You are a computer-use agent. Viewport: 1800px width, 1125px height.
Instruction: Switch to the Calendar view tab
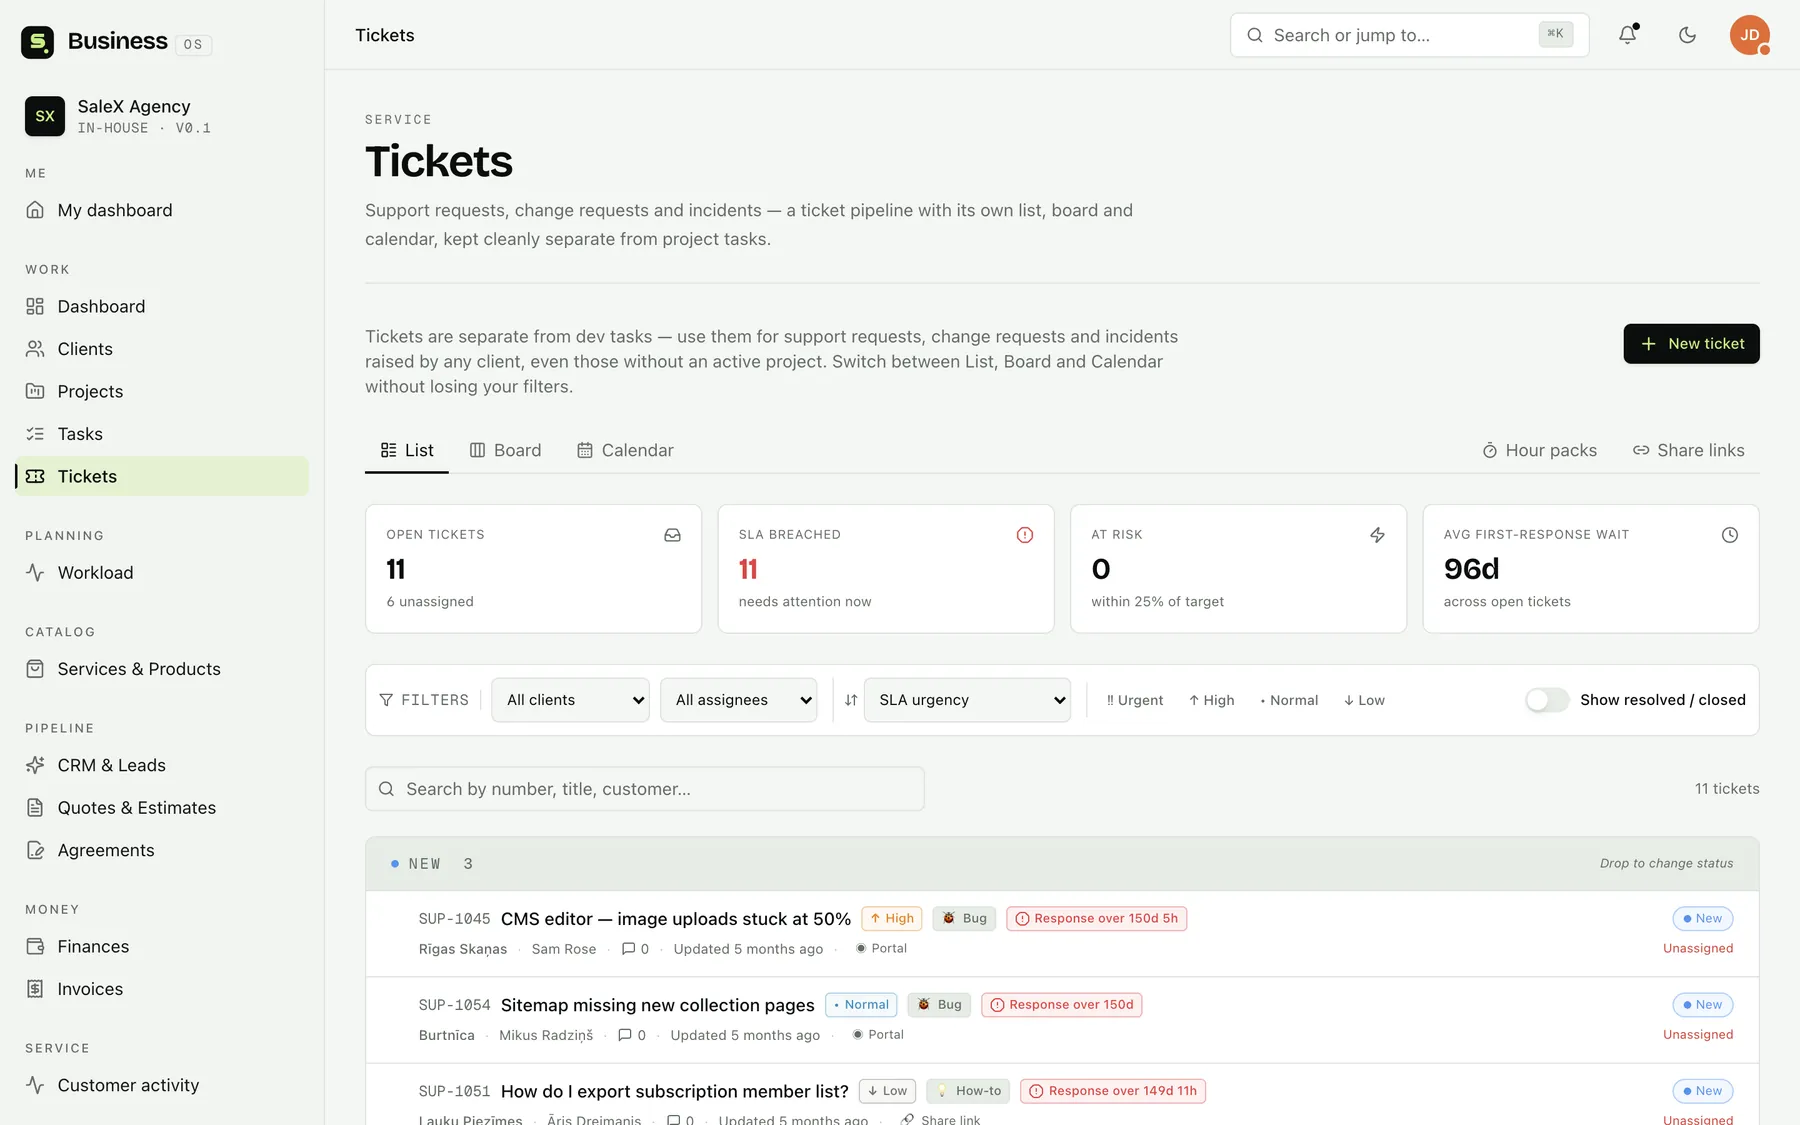coord(625,450)
